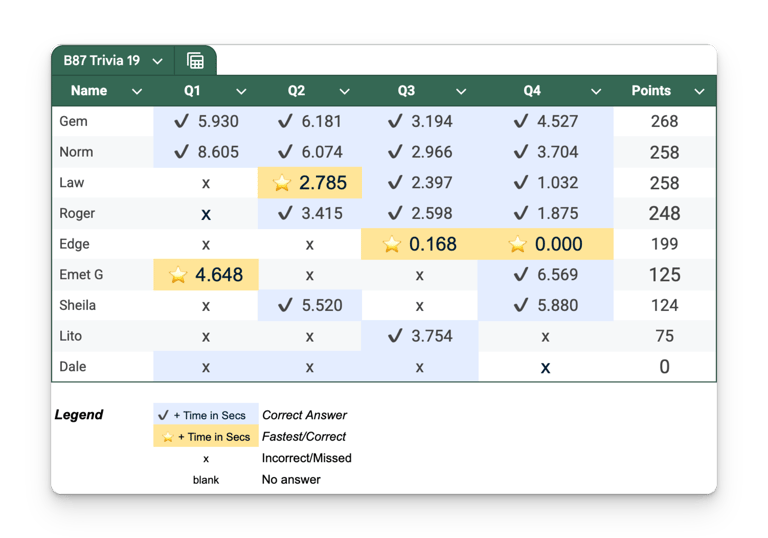Click the star in Emet G's Q1 cell
The height and width of the screenshot is (538, 768).
(178, 275)
